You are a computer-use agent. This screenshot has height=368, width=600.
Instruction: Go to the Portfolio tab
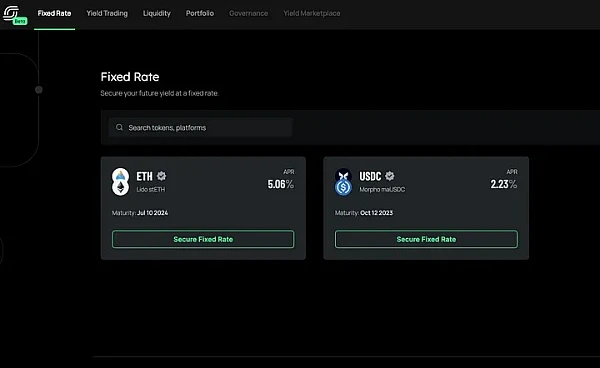pyautogui.click(x=200, y=13)
